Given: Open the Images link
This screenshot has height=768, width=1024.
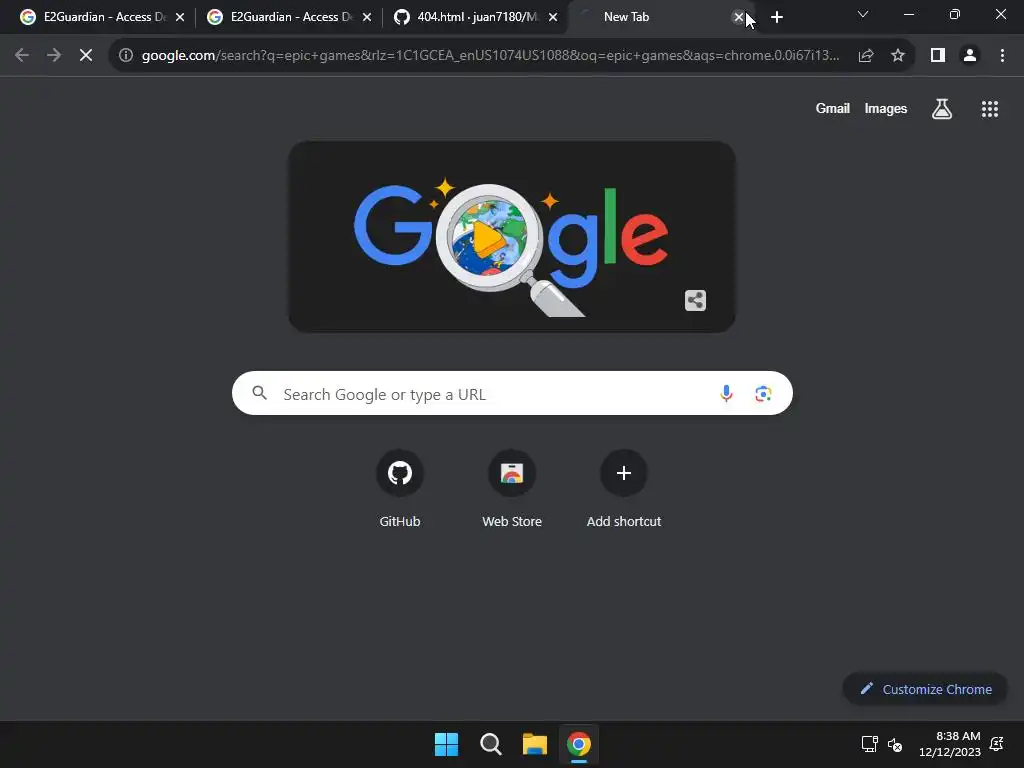Looking at the screenshot, I should (x=886, y=109).
